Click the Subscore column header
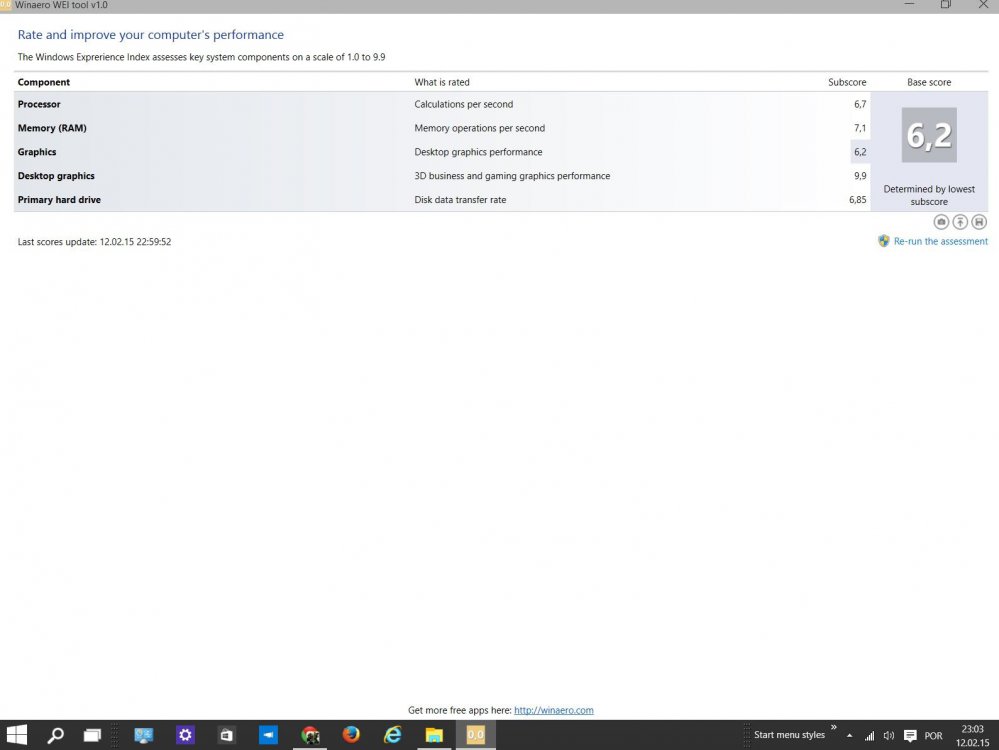Image resolution: width=999 pixels, height=750 pixels. (x=847, y=82)
